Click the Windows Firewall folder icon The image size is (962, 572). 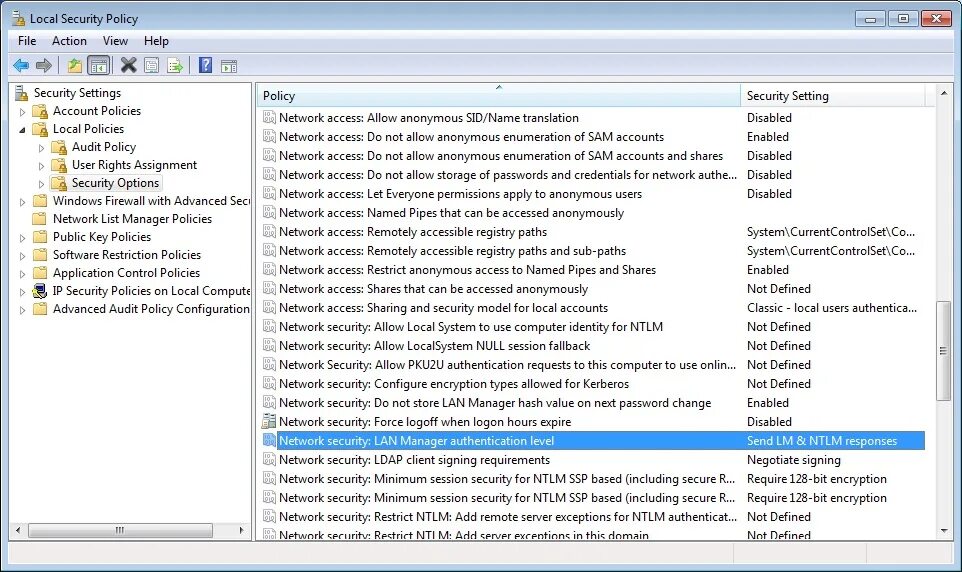[40, 201]
